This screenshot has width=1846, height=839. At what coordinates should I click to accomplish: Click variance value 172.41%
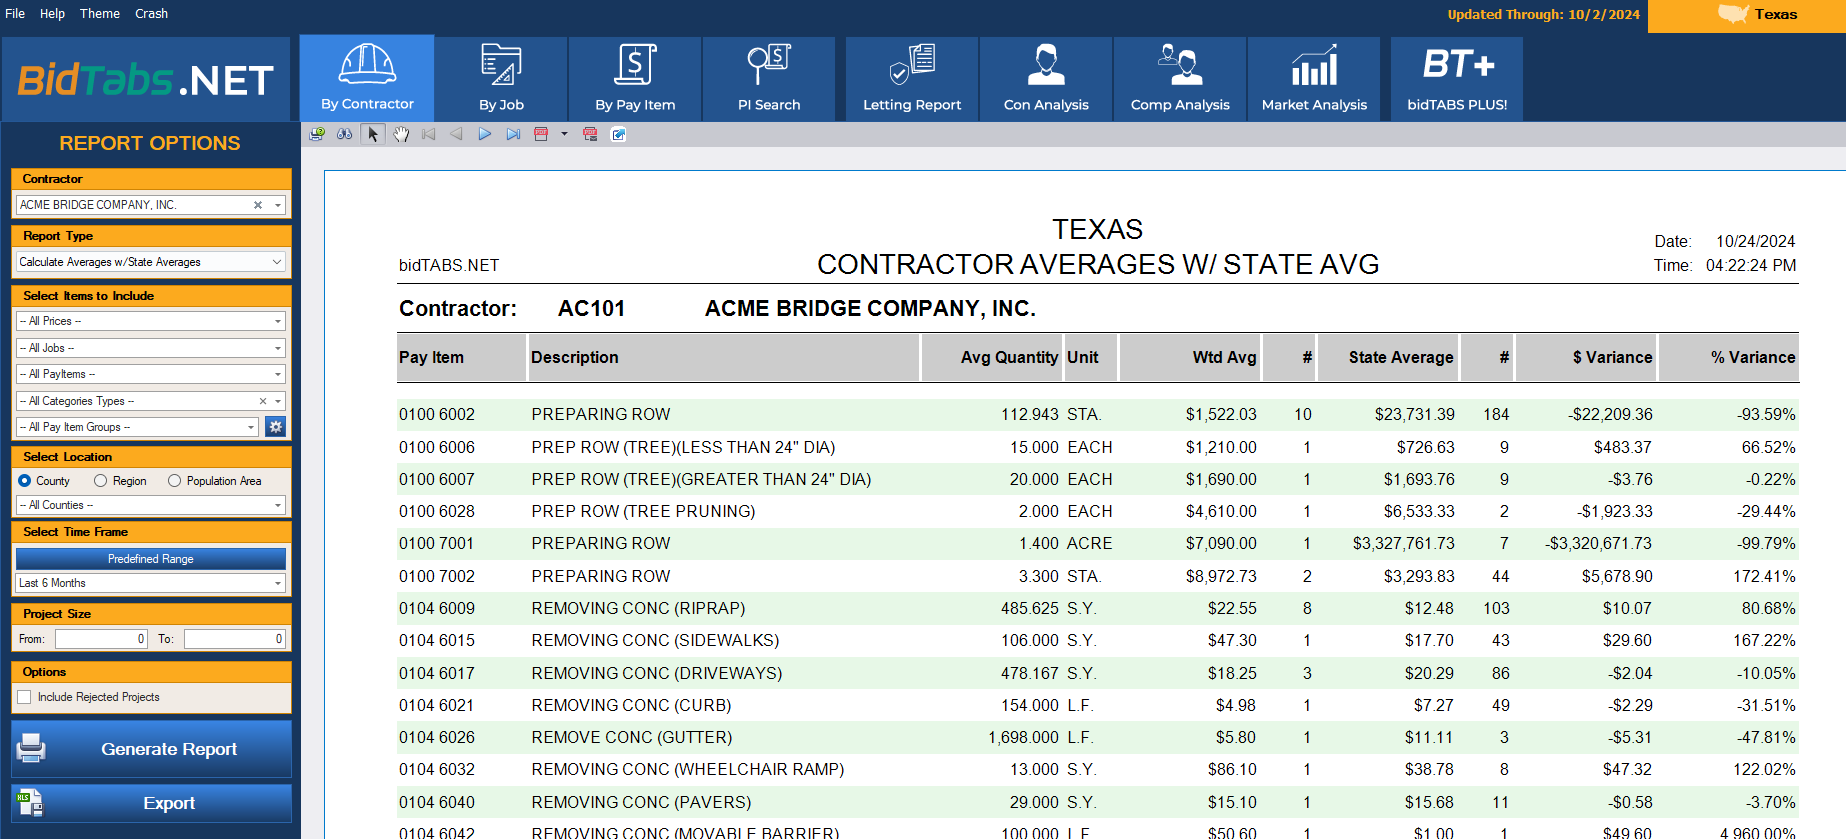click(x=1764, y=576)
